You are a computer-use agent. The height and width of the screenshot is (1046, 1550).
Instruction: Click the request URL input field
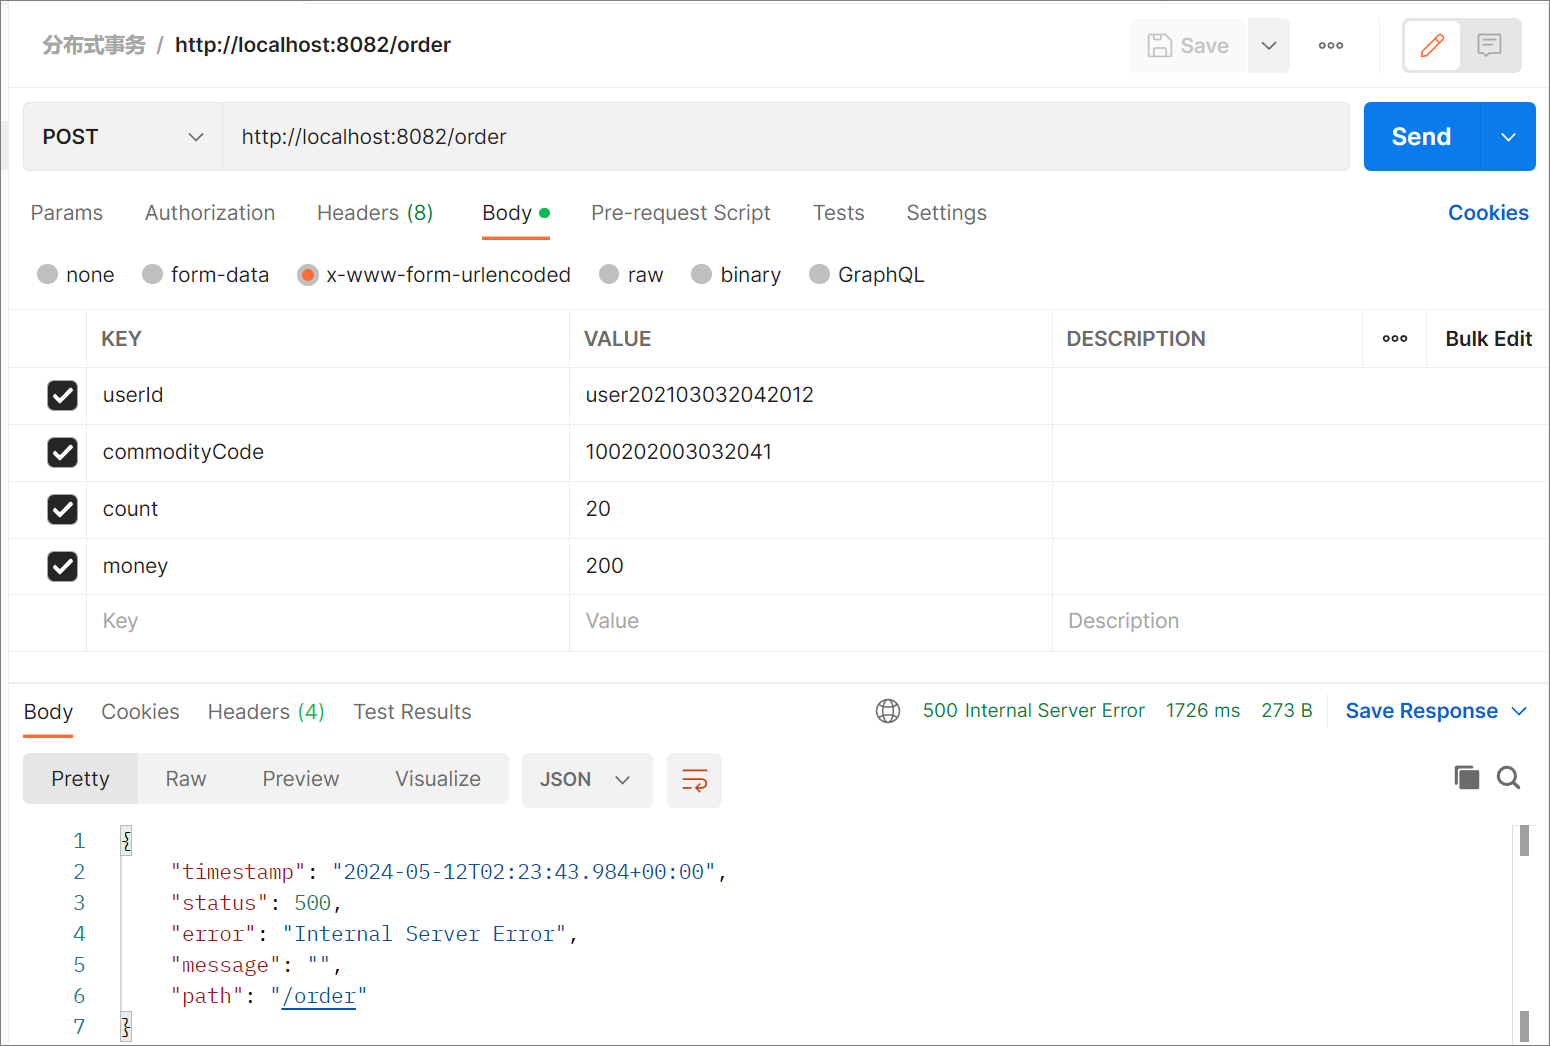[785, 137]
